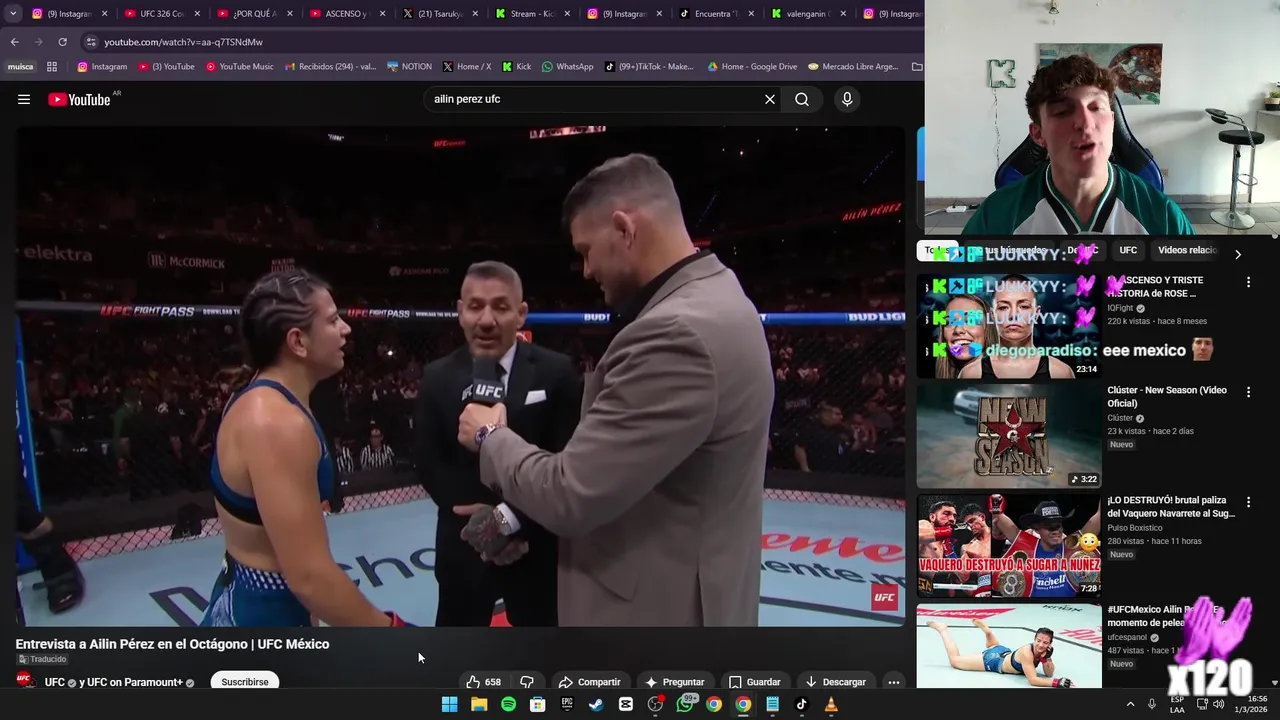Viewport: 1280px width, 720px height.
Task: Go back with browser back arrow
Action: tap(14, 42)
